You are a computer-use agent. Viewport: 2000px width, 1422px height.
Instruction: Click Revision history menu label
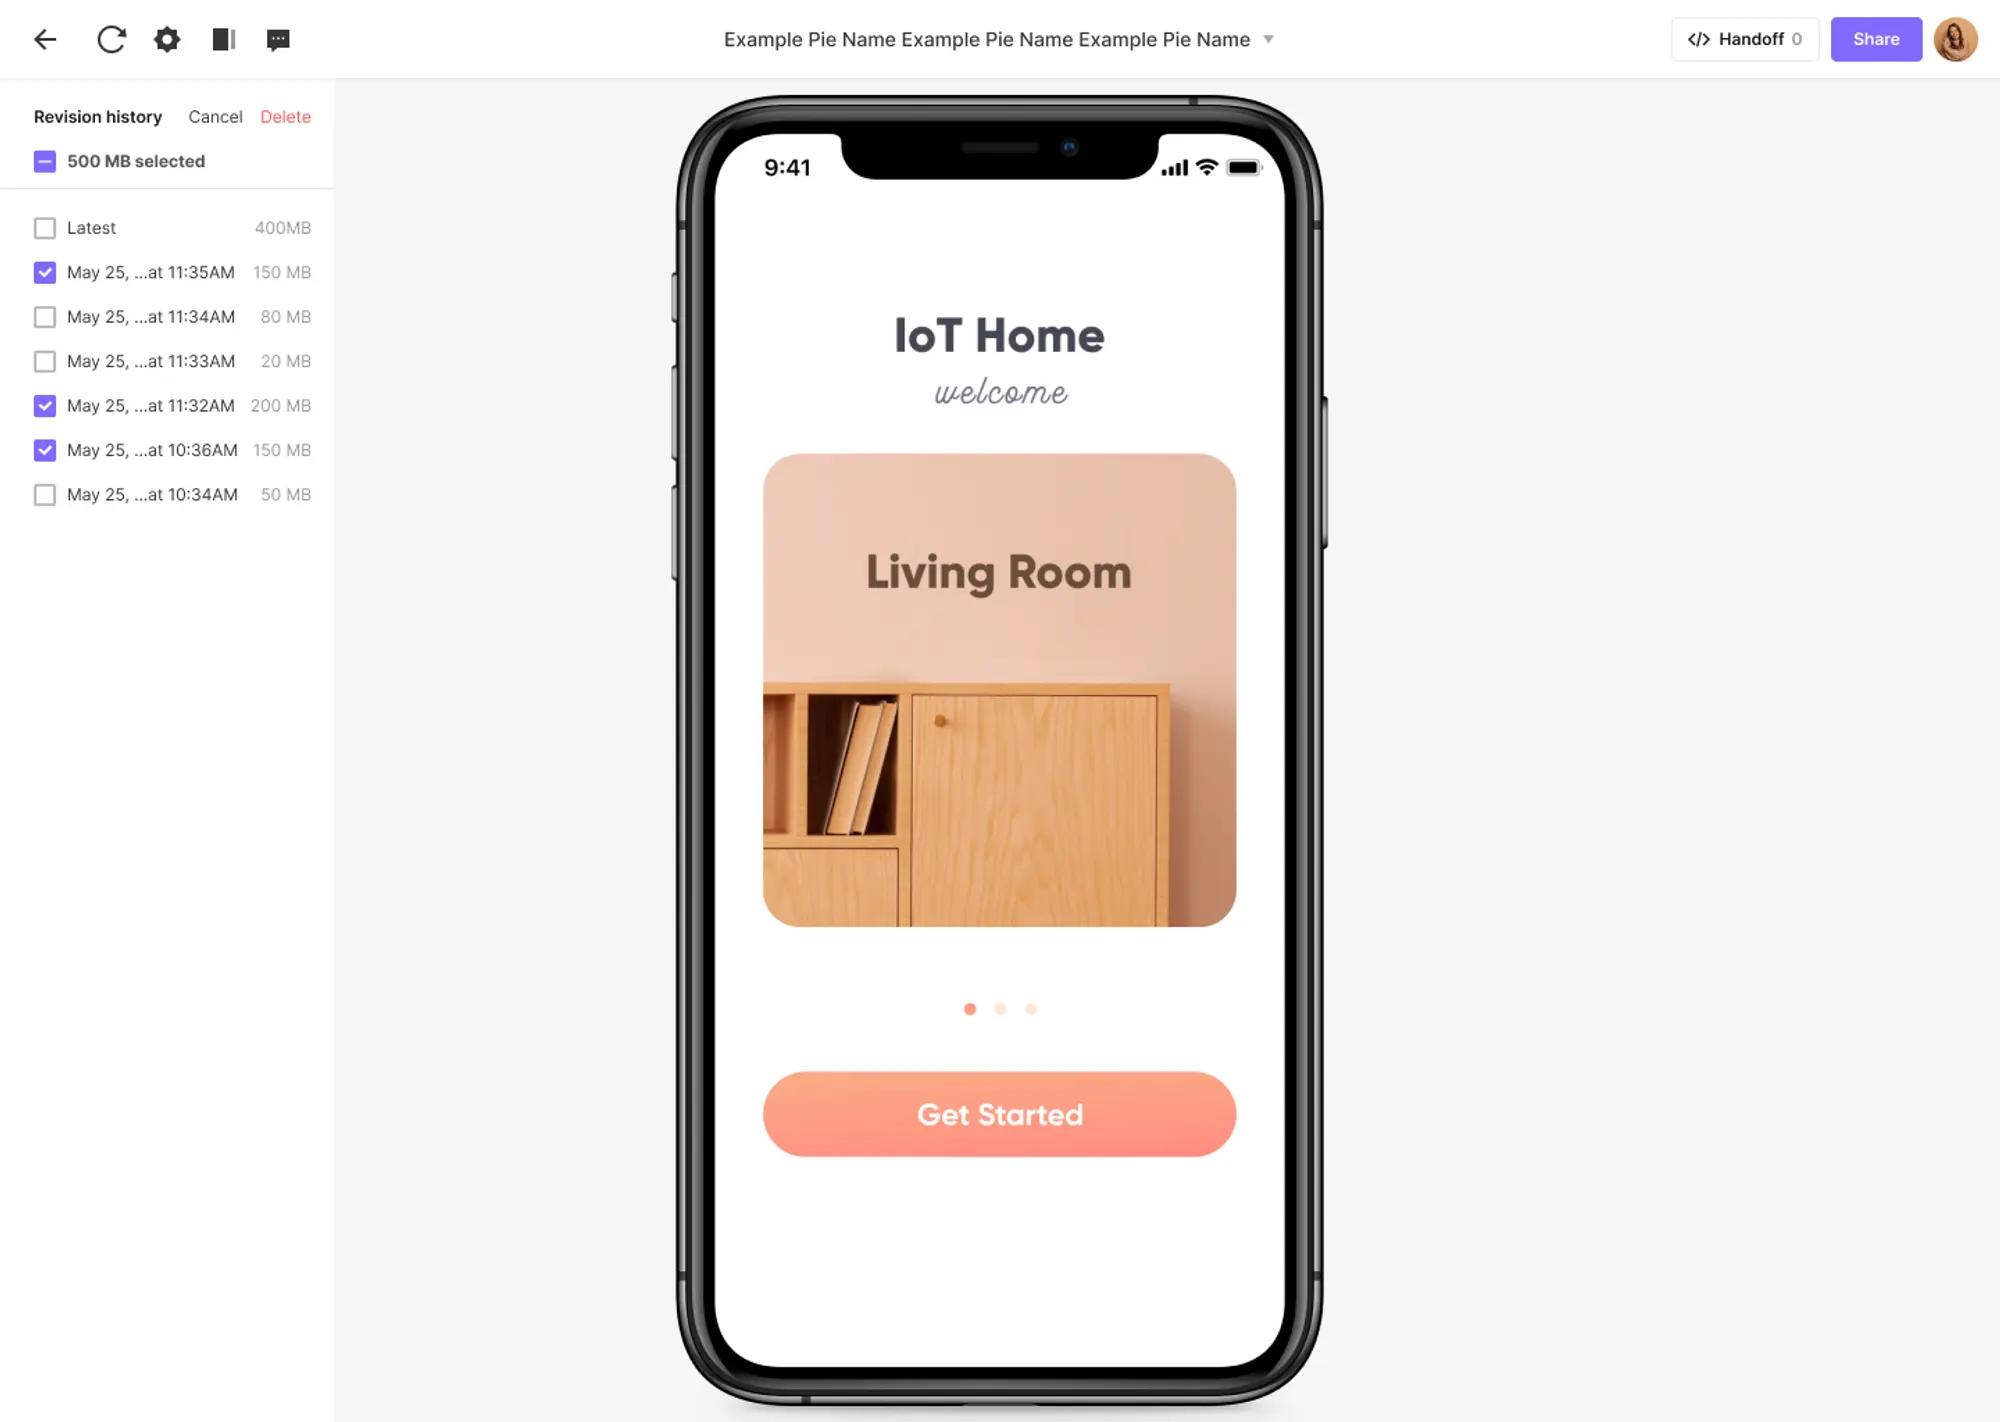(97, 115)
